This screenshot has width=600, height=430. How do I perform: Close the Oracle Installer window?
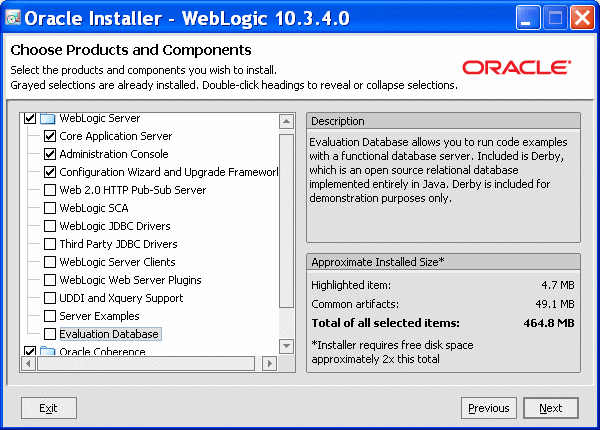pos(582,18)
